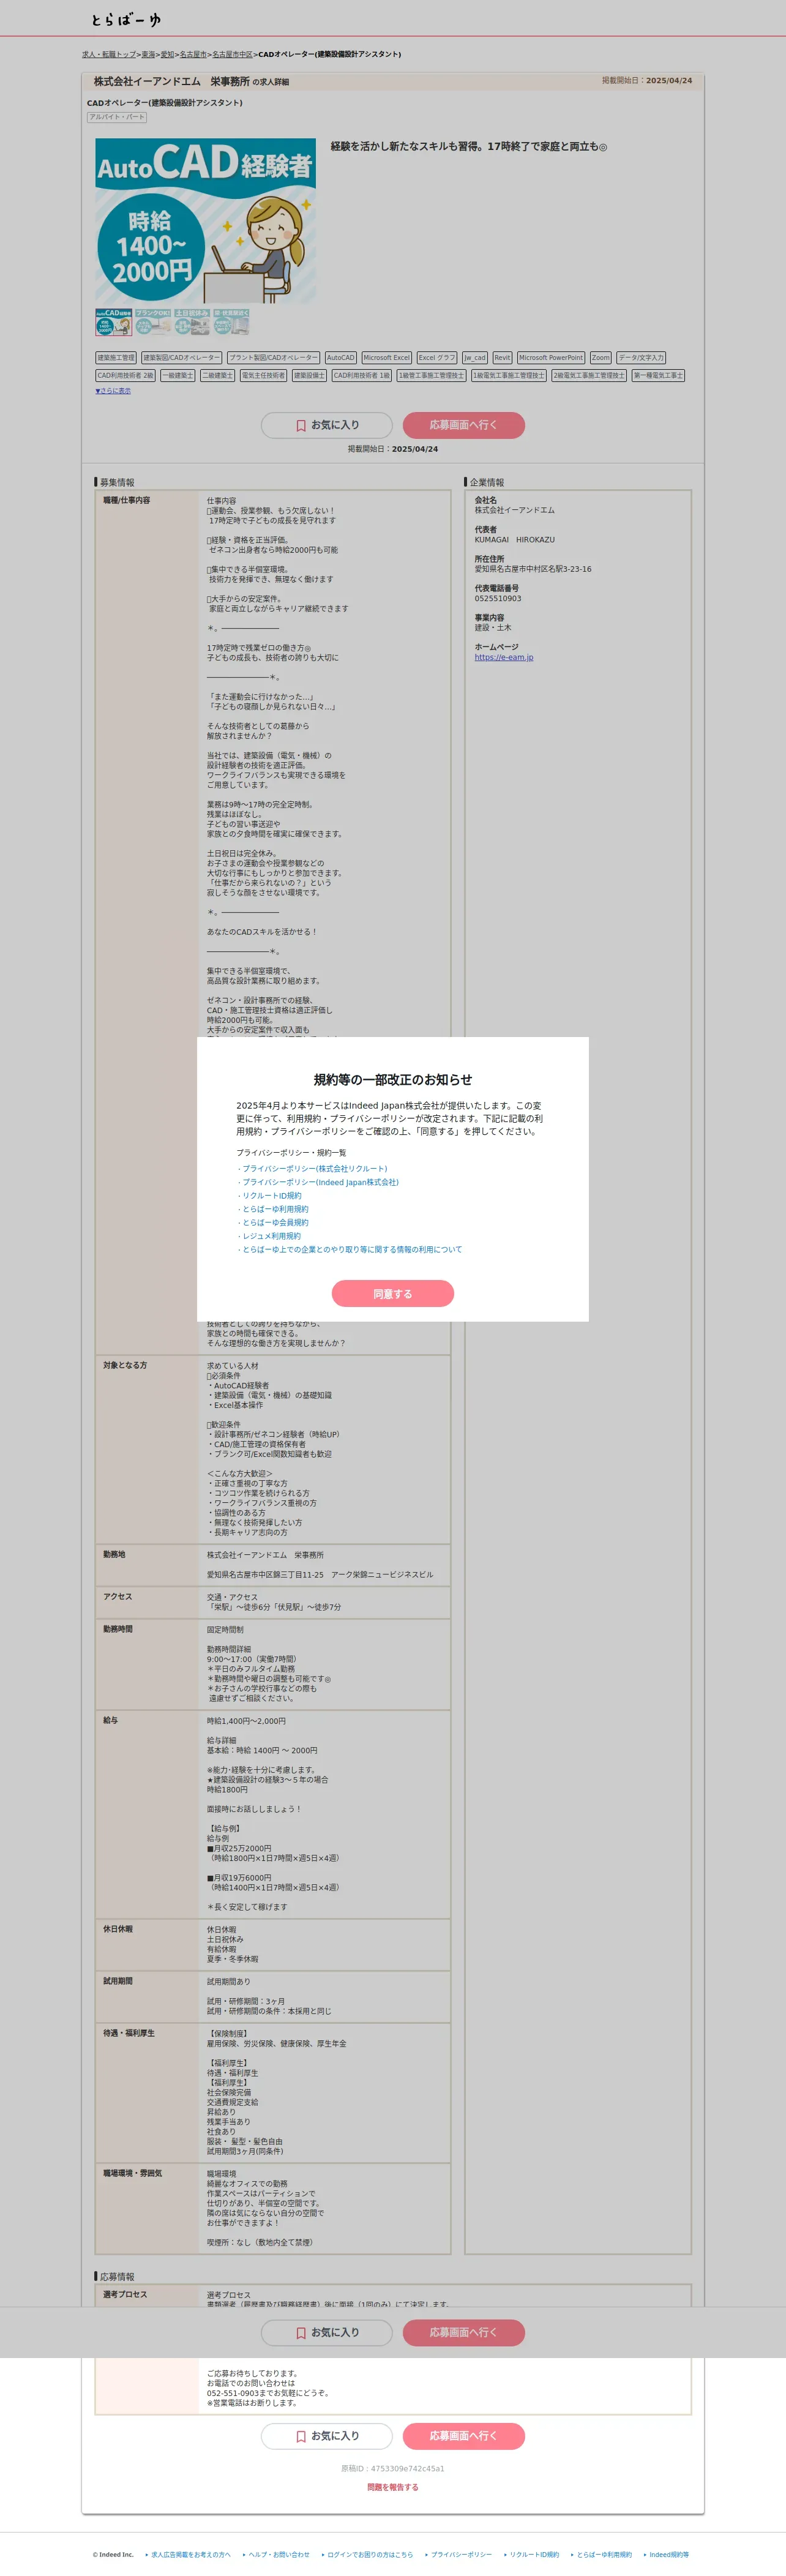Click the CAD利用技術者 2級 tag
This screenshot has width=786, height=2576.
125,375
